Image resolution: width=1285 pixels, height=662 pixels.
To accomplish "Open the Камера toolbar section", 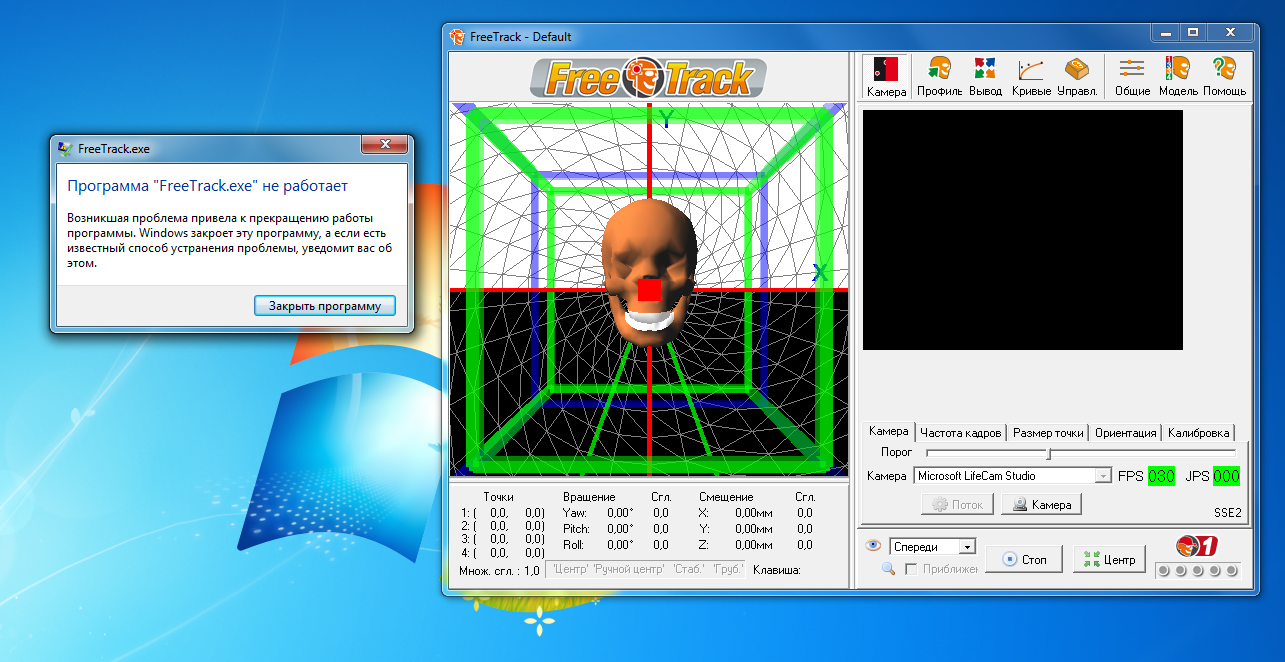I will (x=886, y=76).
